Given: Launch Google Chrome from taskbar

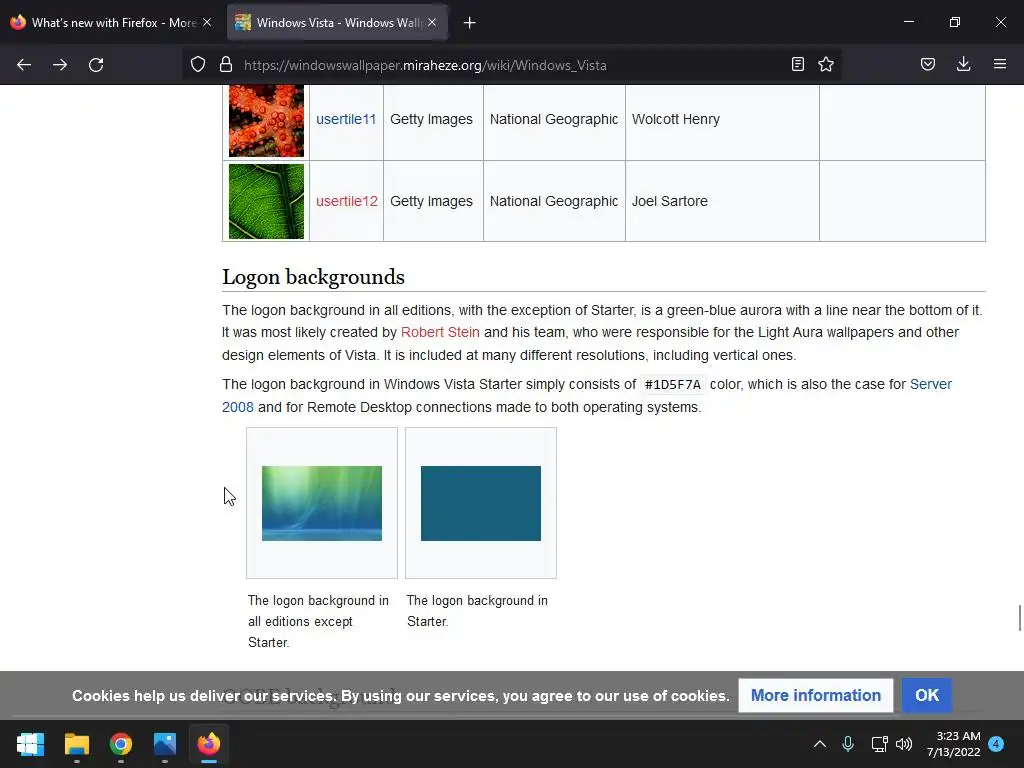Looking at the screenshot, I should [121, 744].
